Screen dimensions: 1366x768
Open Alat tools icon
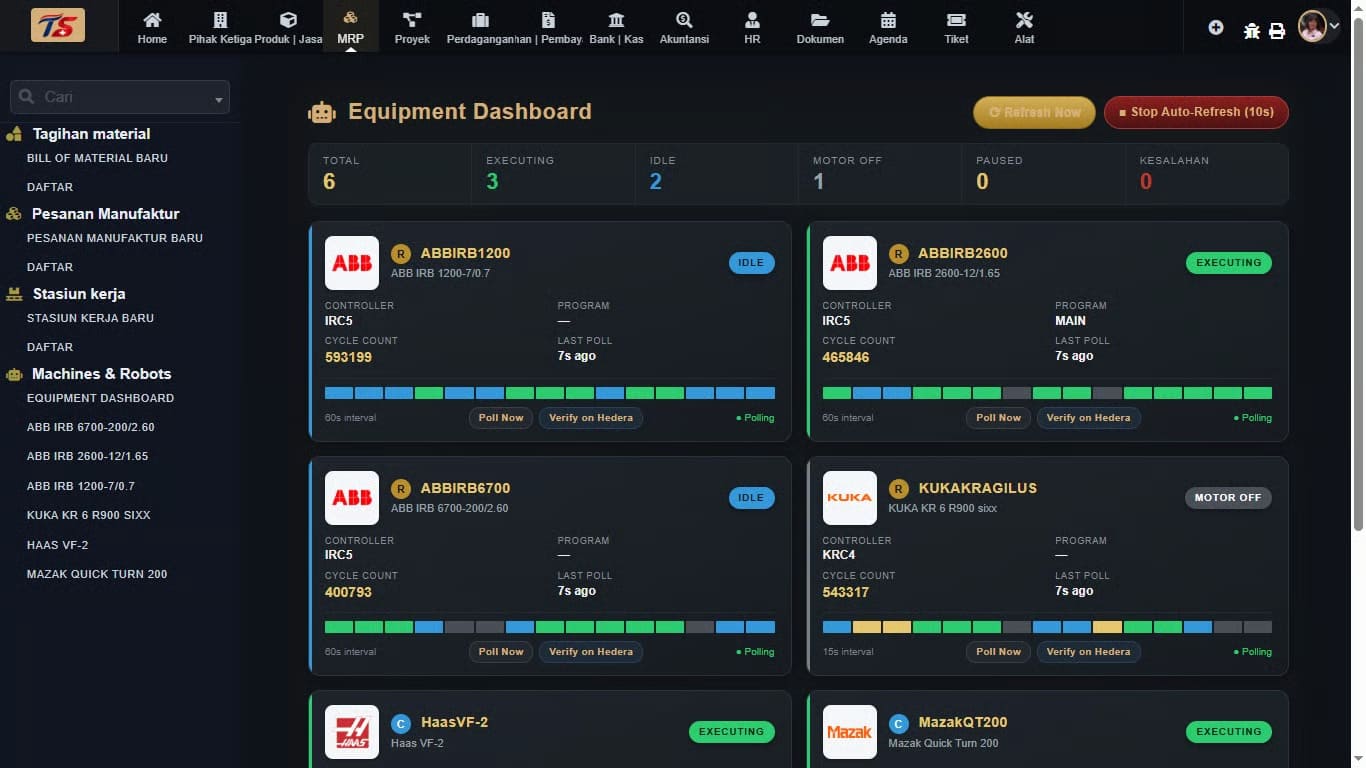tap(1024, 19)
